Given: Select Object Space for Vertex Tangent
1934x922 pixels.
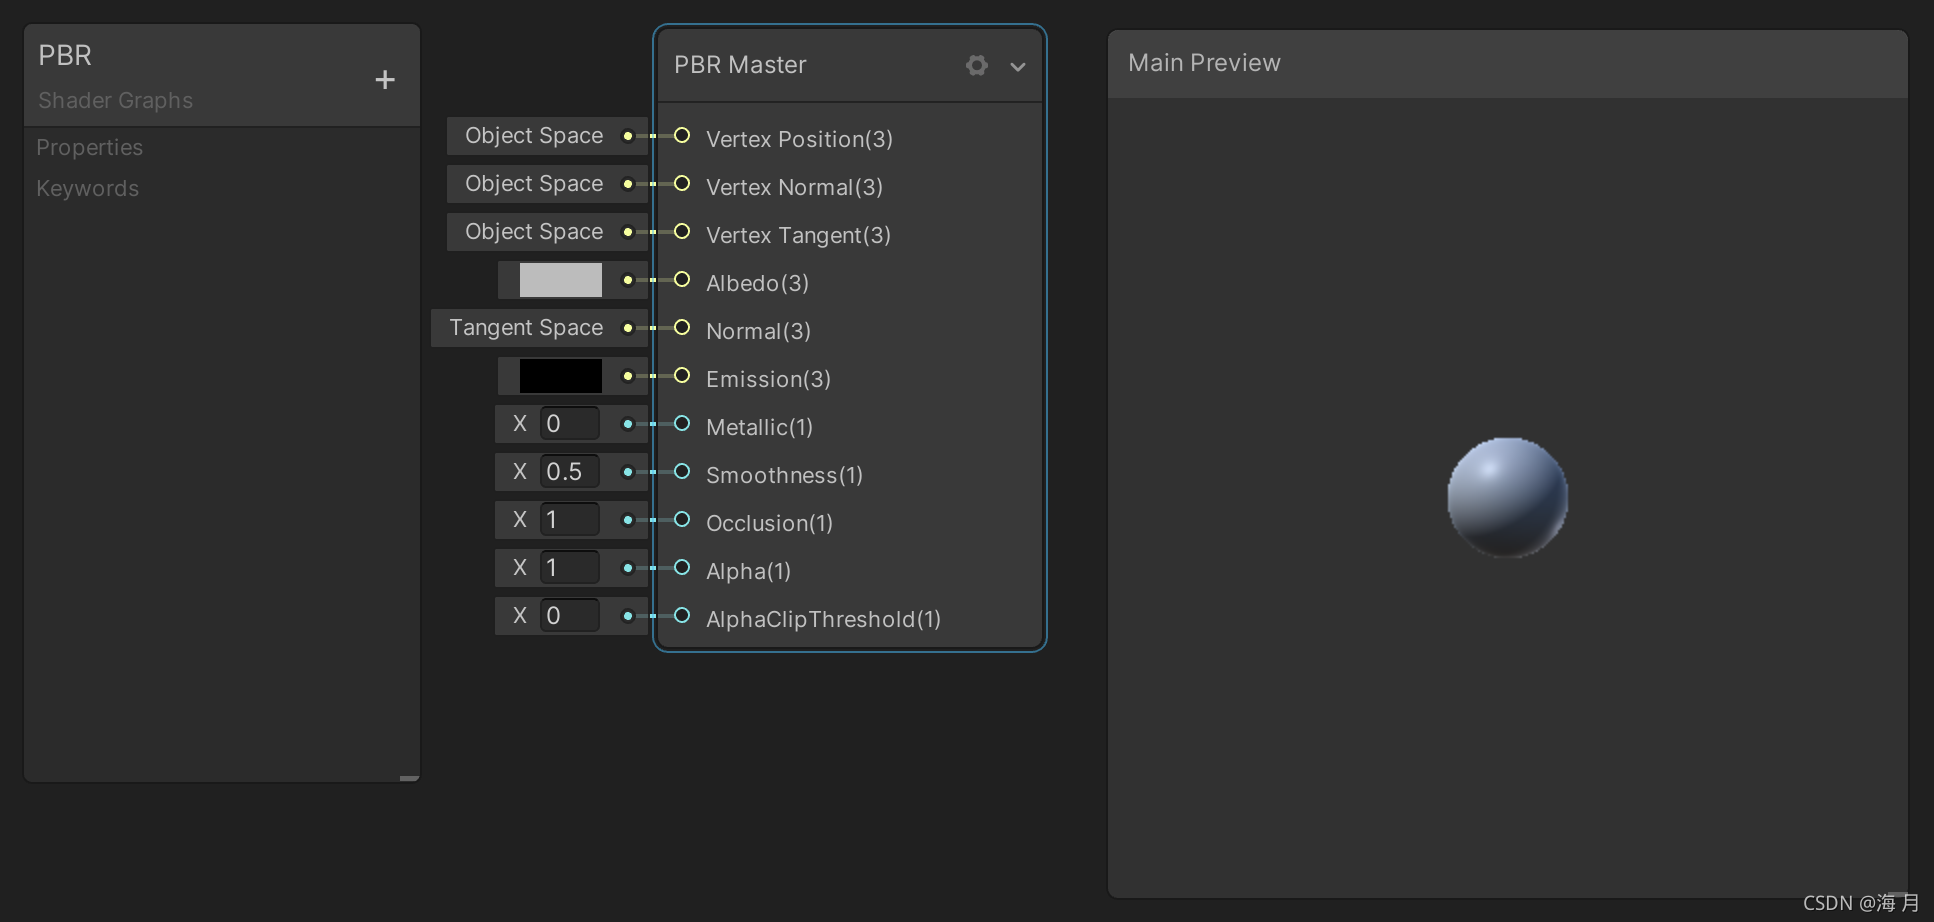Looking at the screenshot, I should tap(534, 232).
